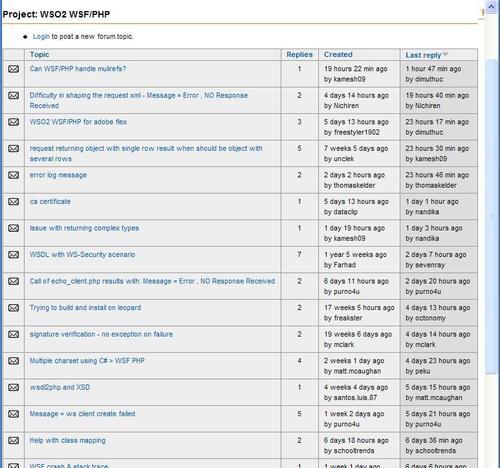Click the scrollbar up arrow button
Viewport: 500px width, 468px height.
pyautogui.click(x=491, y=6)
